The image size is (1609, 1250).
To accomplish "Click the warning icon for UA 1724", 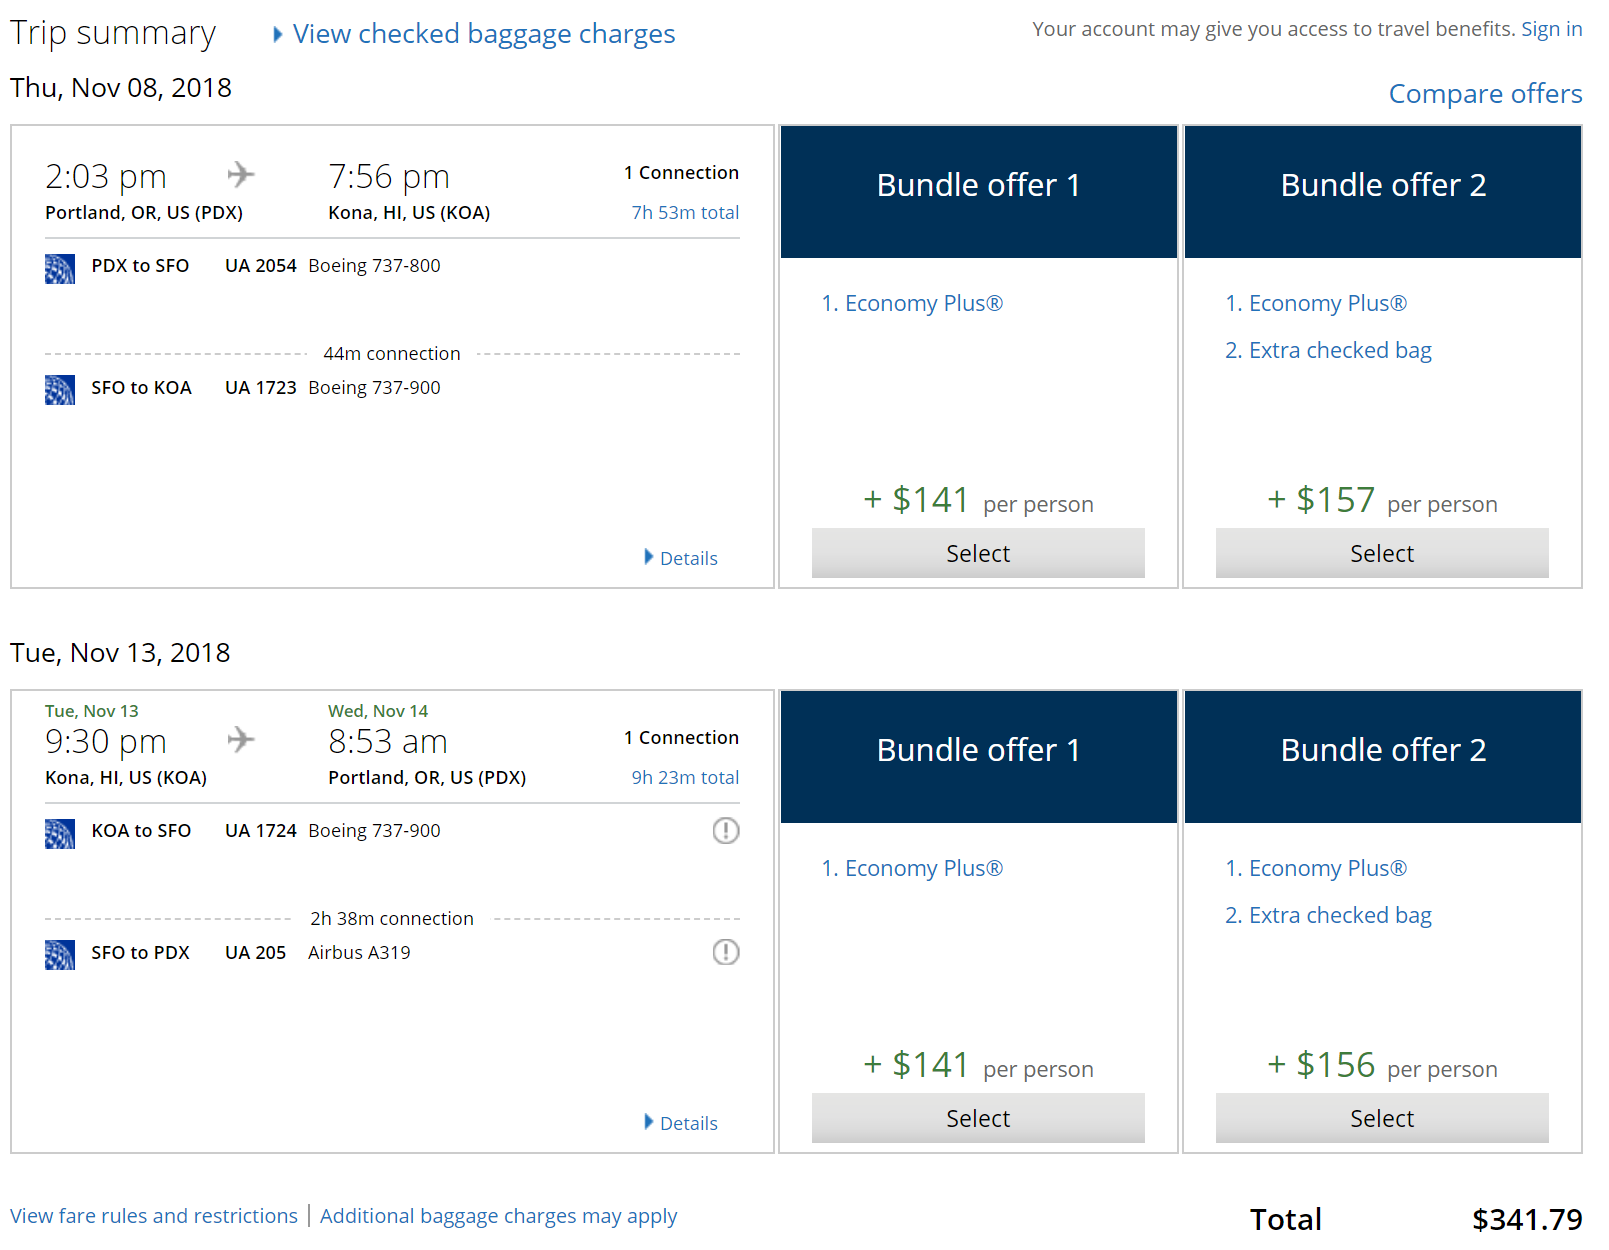I will coord(726,831).
